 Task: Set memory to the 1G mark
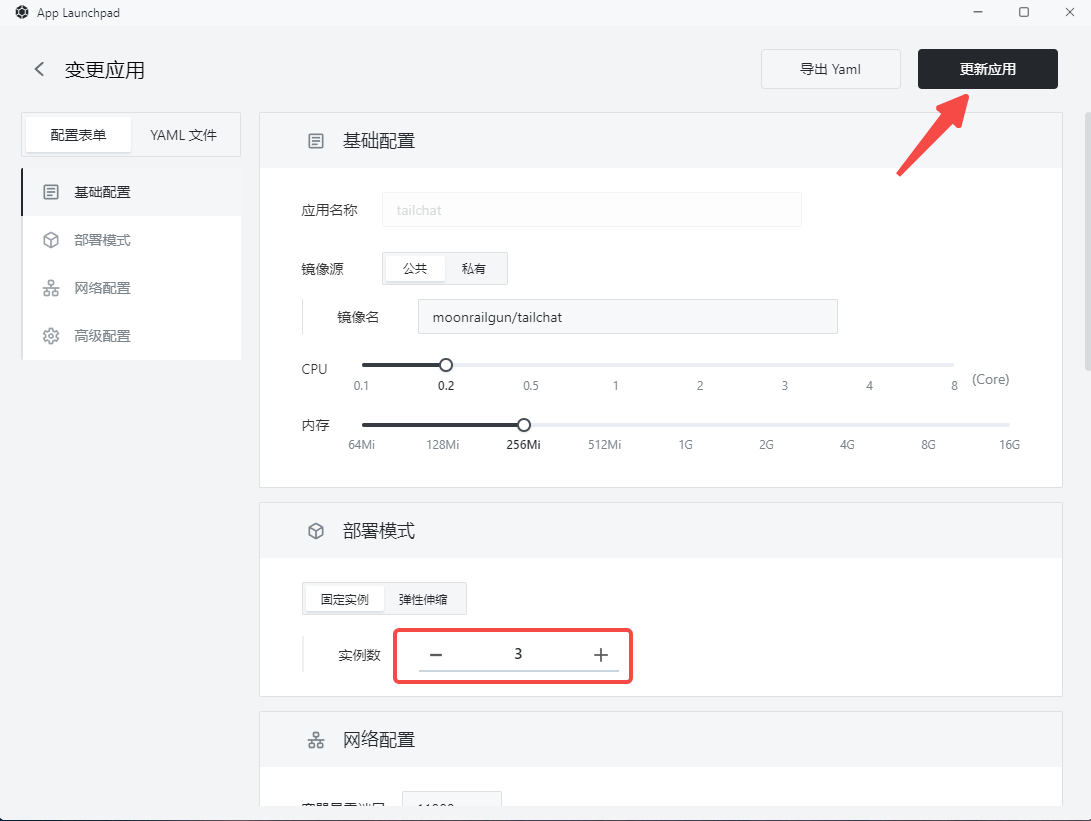pyautogui.click(x=686, y=445)
